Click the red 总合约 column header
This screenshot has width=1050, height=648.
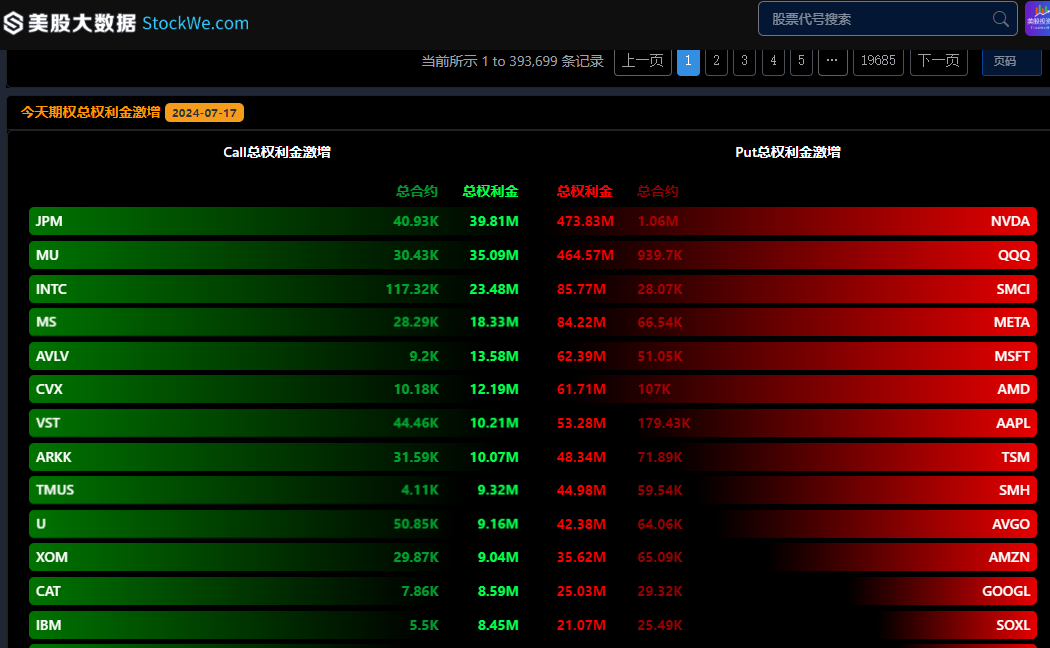(658, 191)
